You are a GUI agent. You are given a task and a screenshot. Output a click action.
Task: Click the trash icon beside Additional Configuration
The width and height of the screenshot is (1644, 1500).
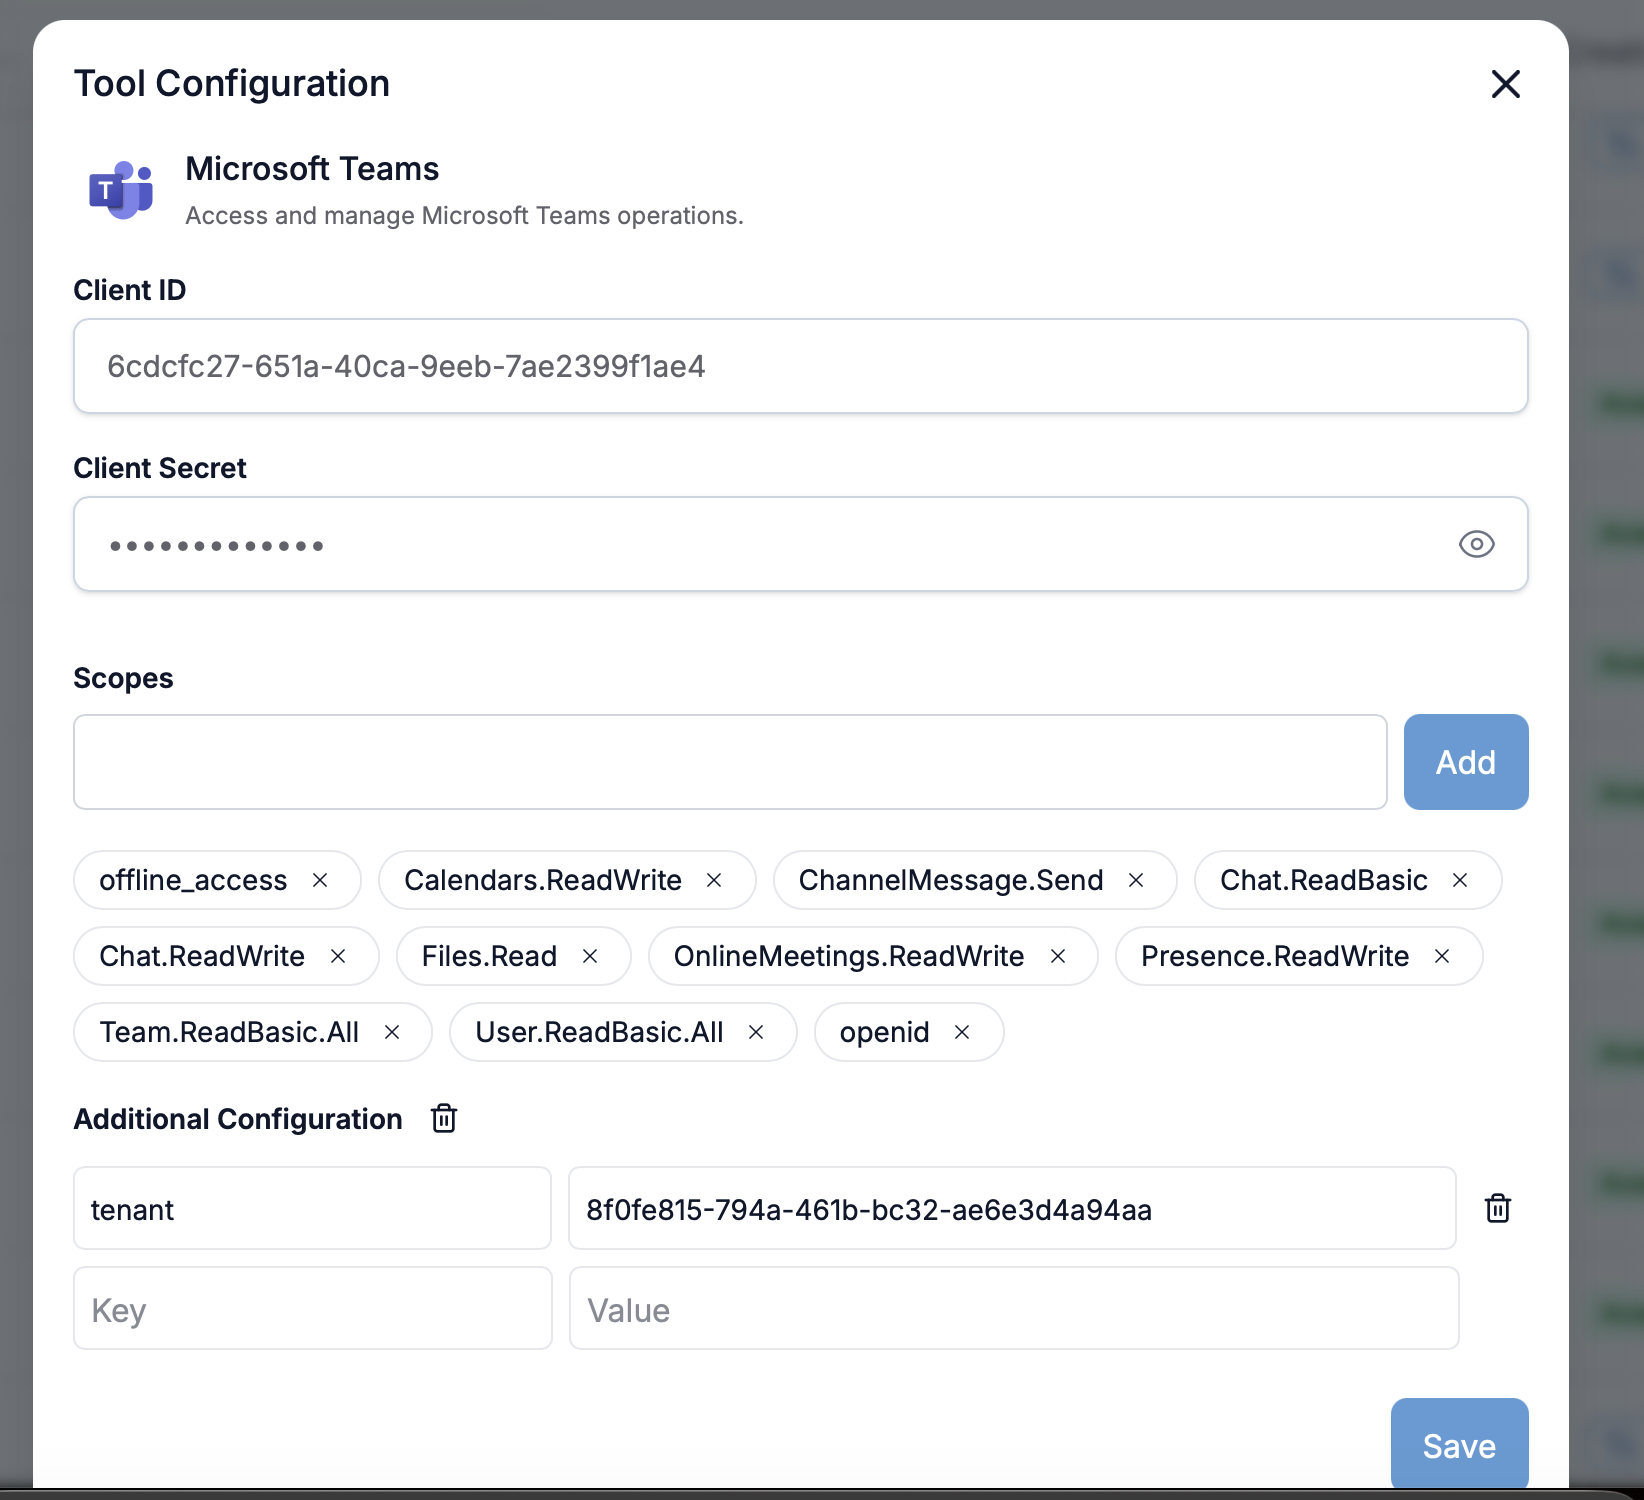pyautogui.click(x=444, y=1118)
